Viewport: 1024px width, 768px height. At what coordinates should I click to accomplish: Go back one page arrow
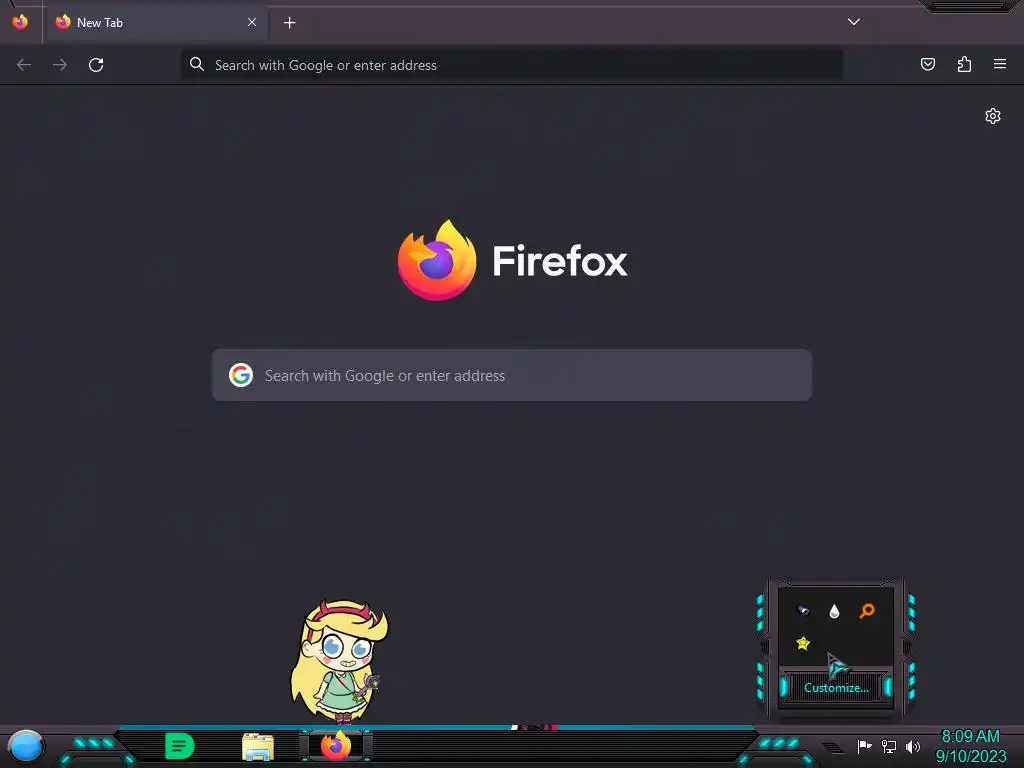(24, 65)
